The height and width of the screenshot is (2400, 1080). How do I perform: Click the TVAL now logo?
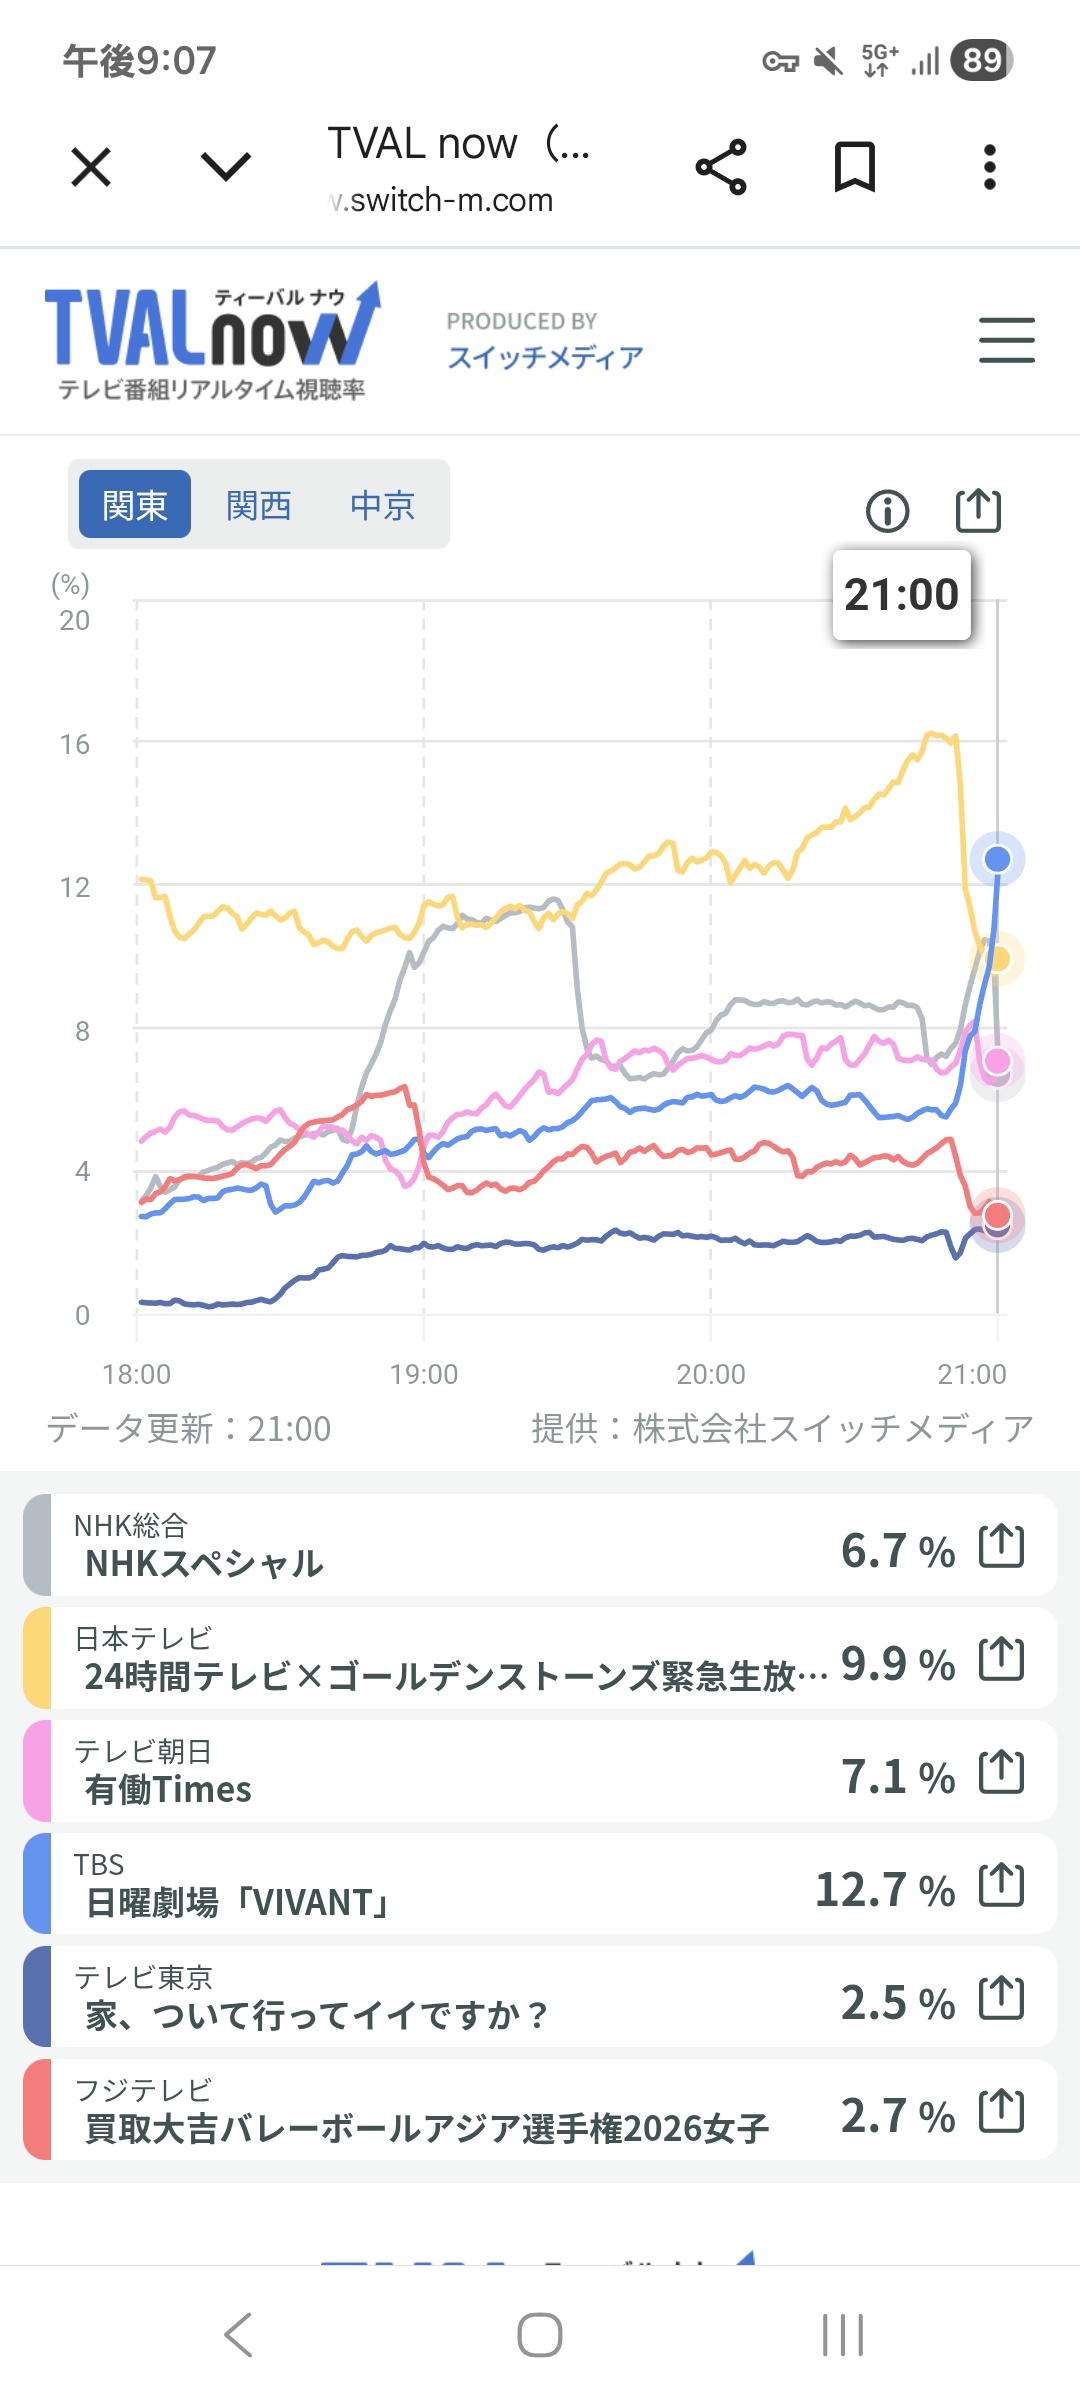tap(212, 341)
